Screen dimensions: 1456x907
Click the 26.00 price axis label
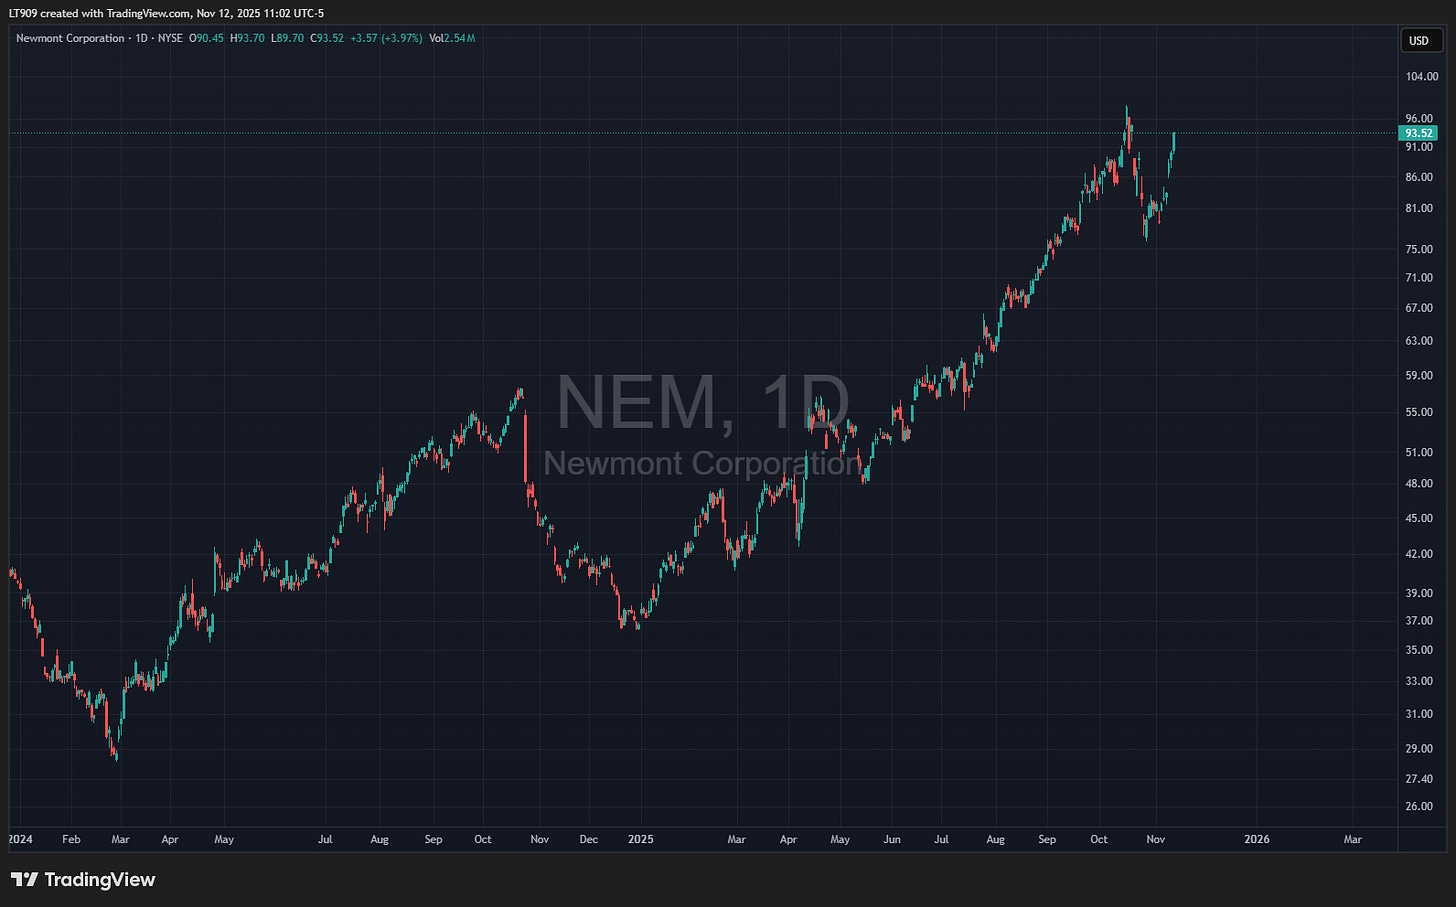1419,806
